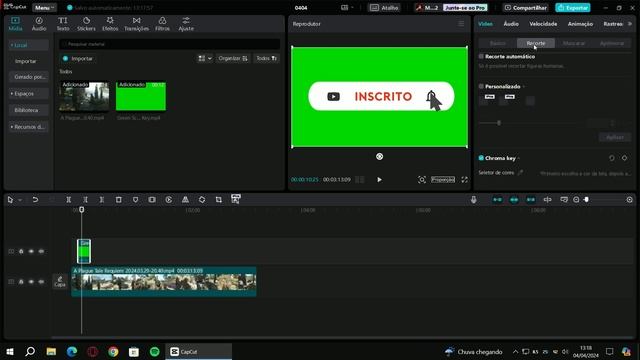The width and height of the screenshot is (640, 360).
Task: Click the Junte-se ao Pro button
Action: pyautogui.click(x=465, y=8)
